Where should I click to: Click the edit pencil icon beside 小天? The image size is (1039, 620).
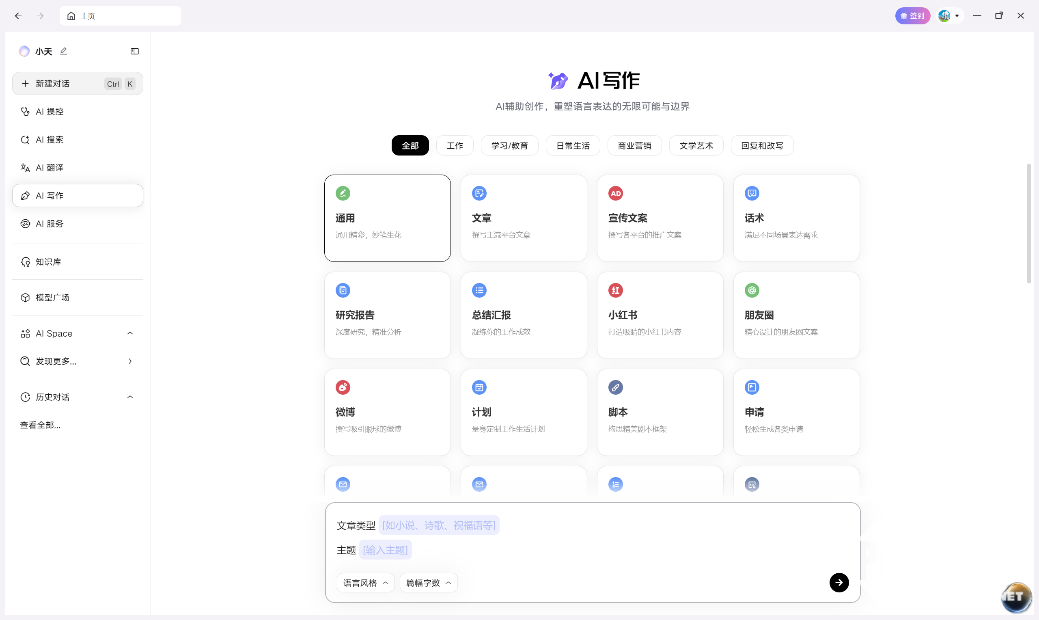64,51
